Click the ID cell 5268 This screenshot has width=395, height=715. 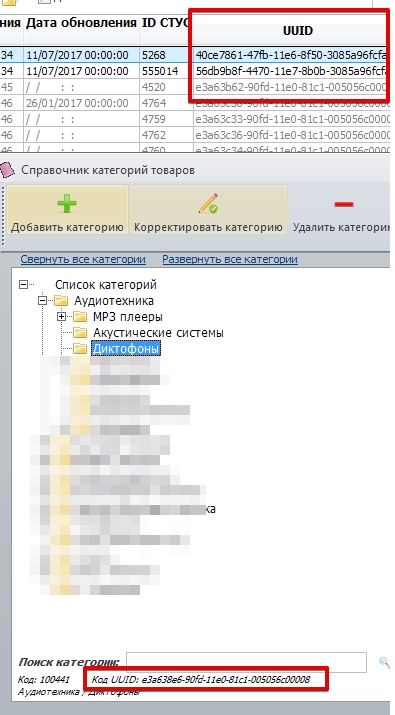point(165,55)
